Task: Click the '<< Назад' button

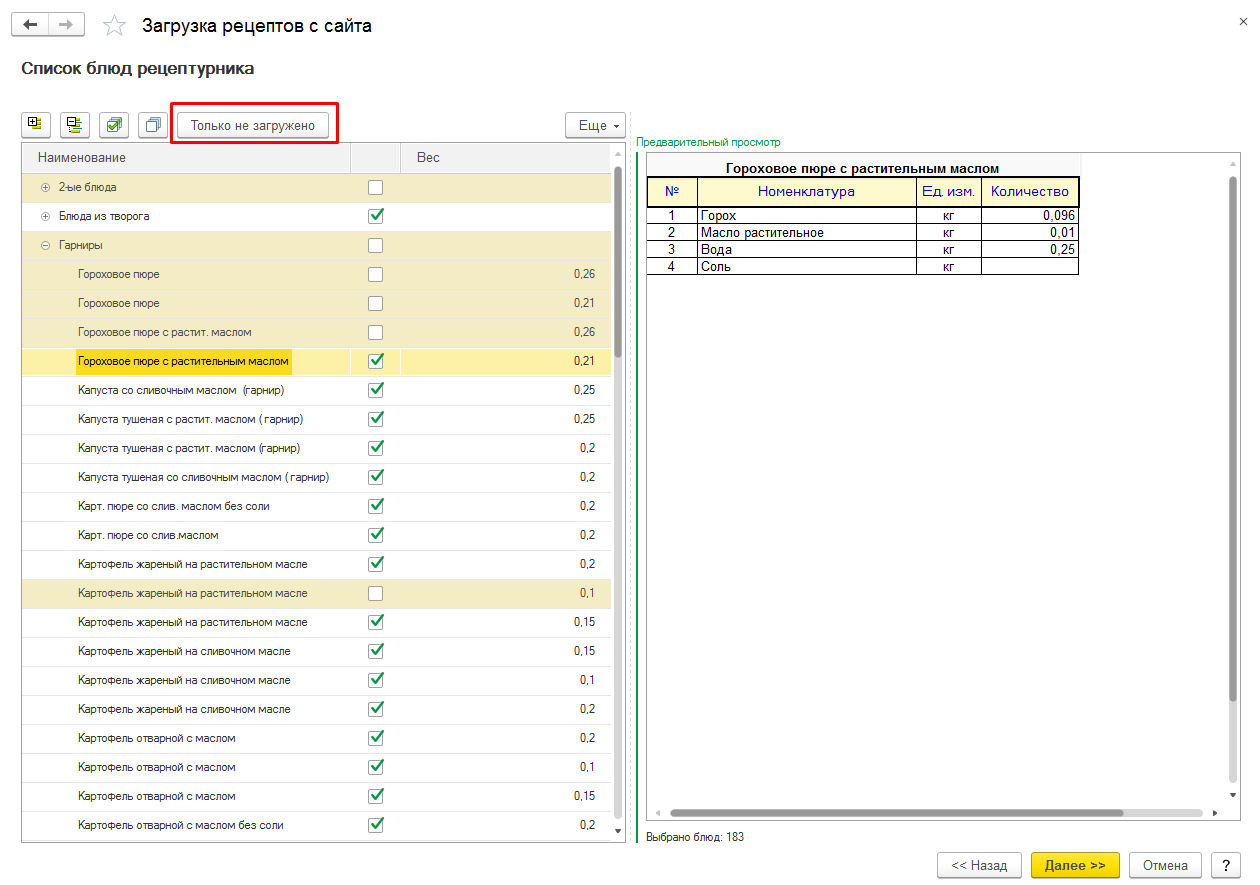Action: point(979,865)
